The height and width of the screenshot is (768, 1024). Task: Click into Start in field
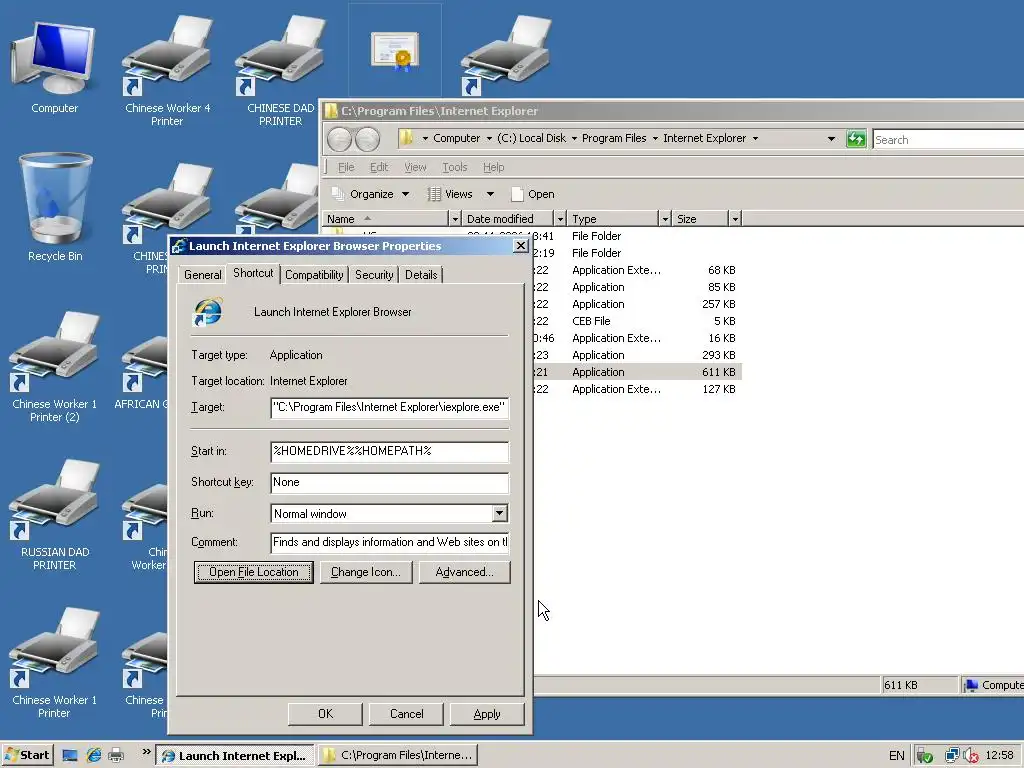(x=389, y=451)
